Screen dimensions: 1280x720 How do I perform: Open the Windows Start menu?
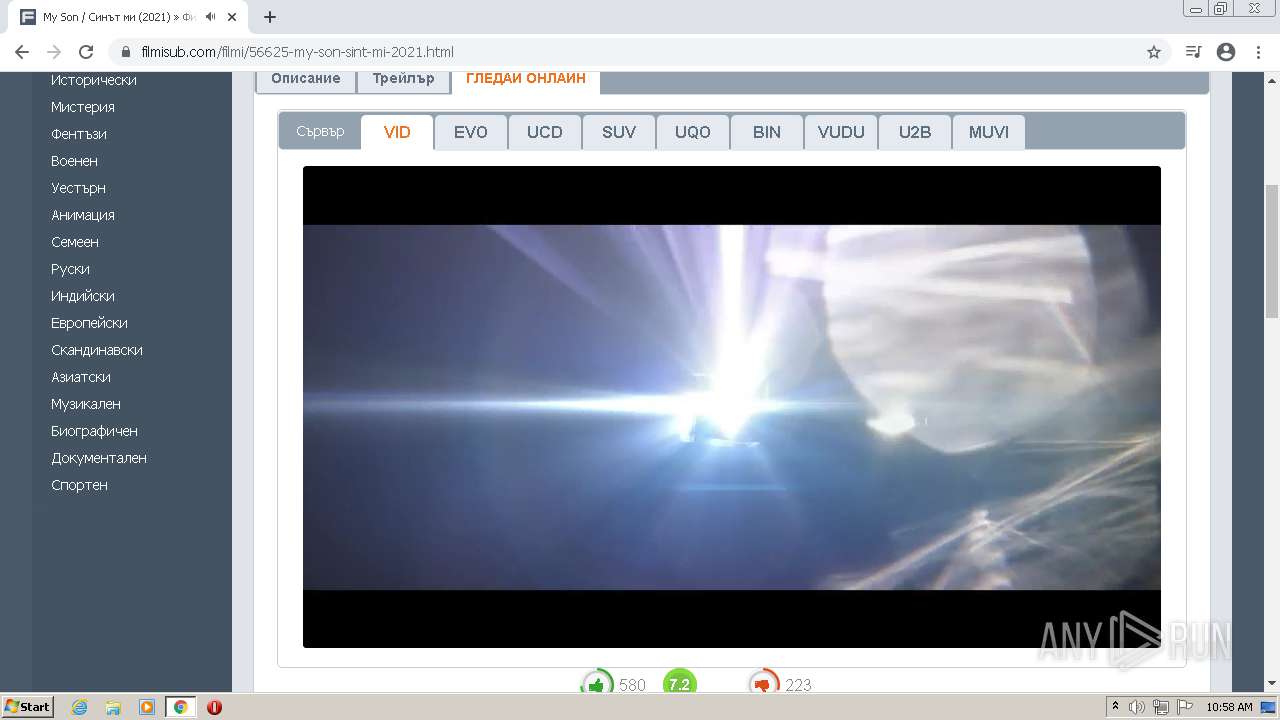tap(28, 707)
